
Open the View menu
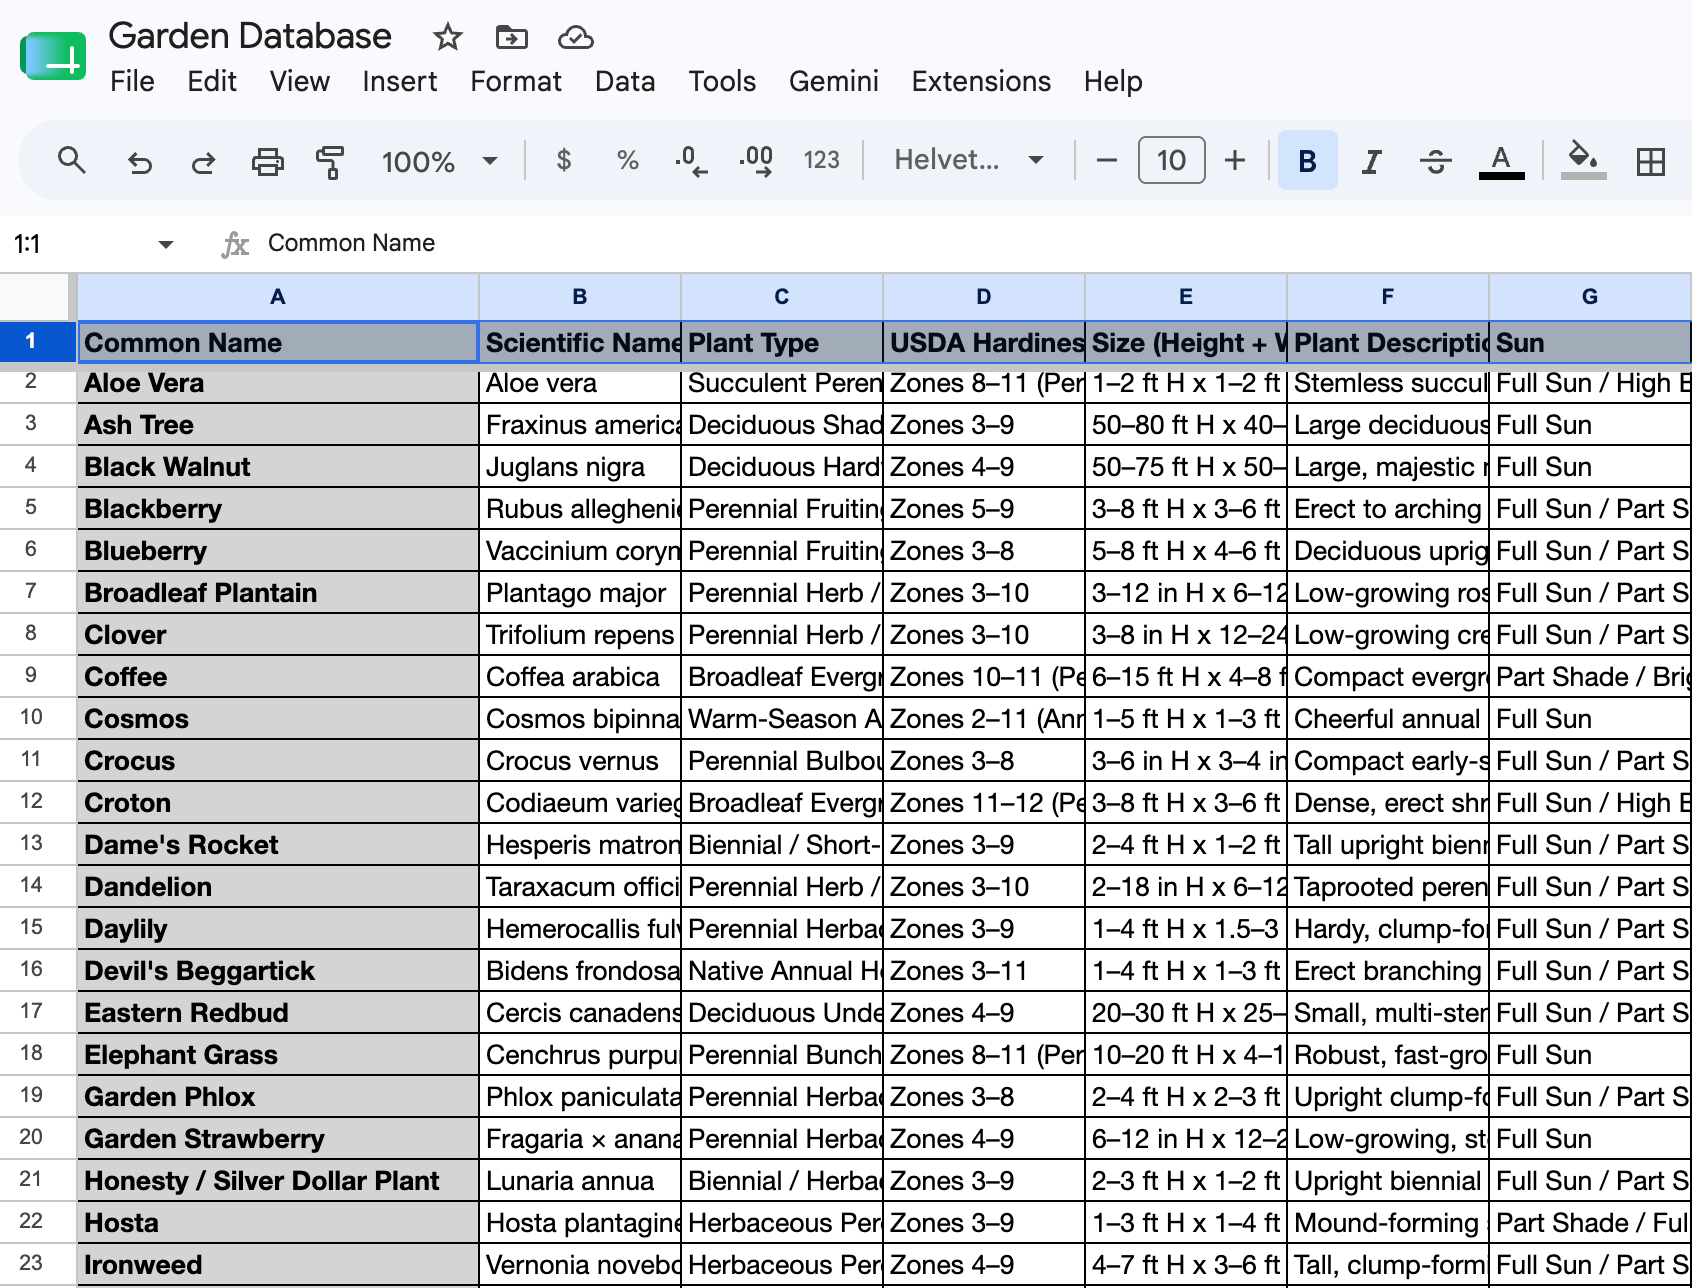point(299,81)
